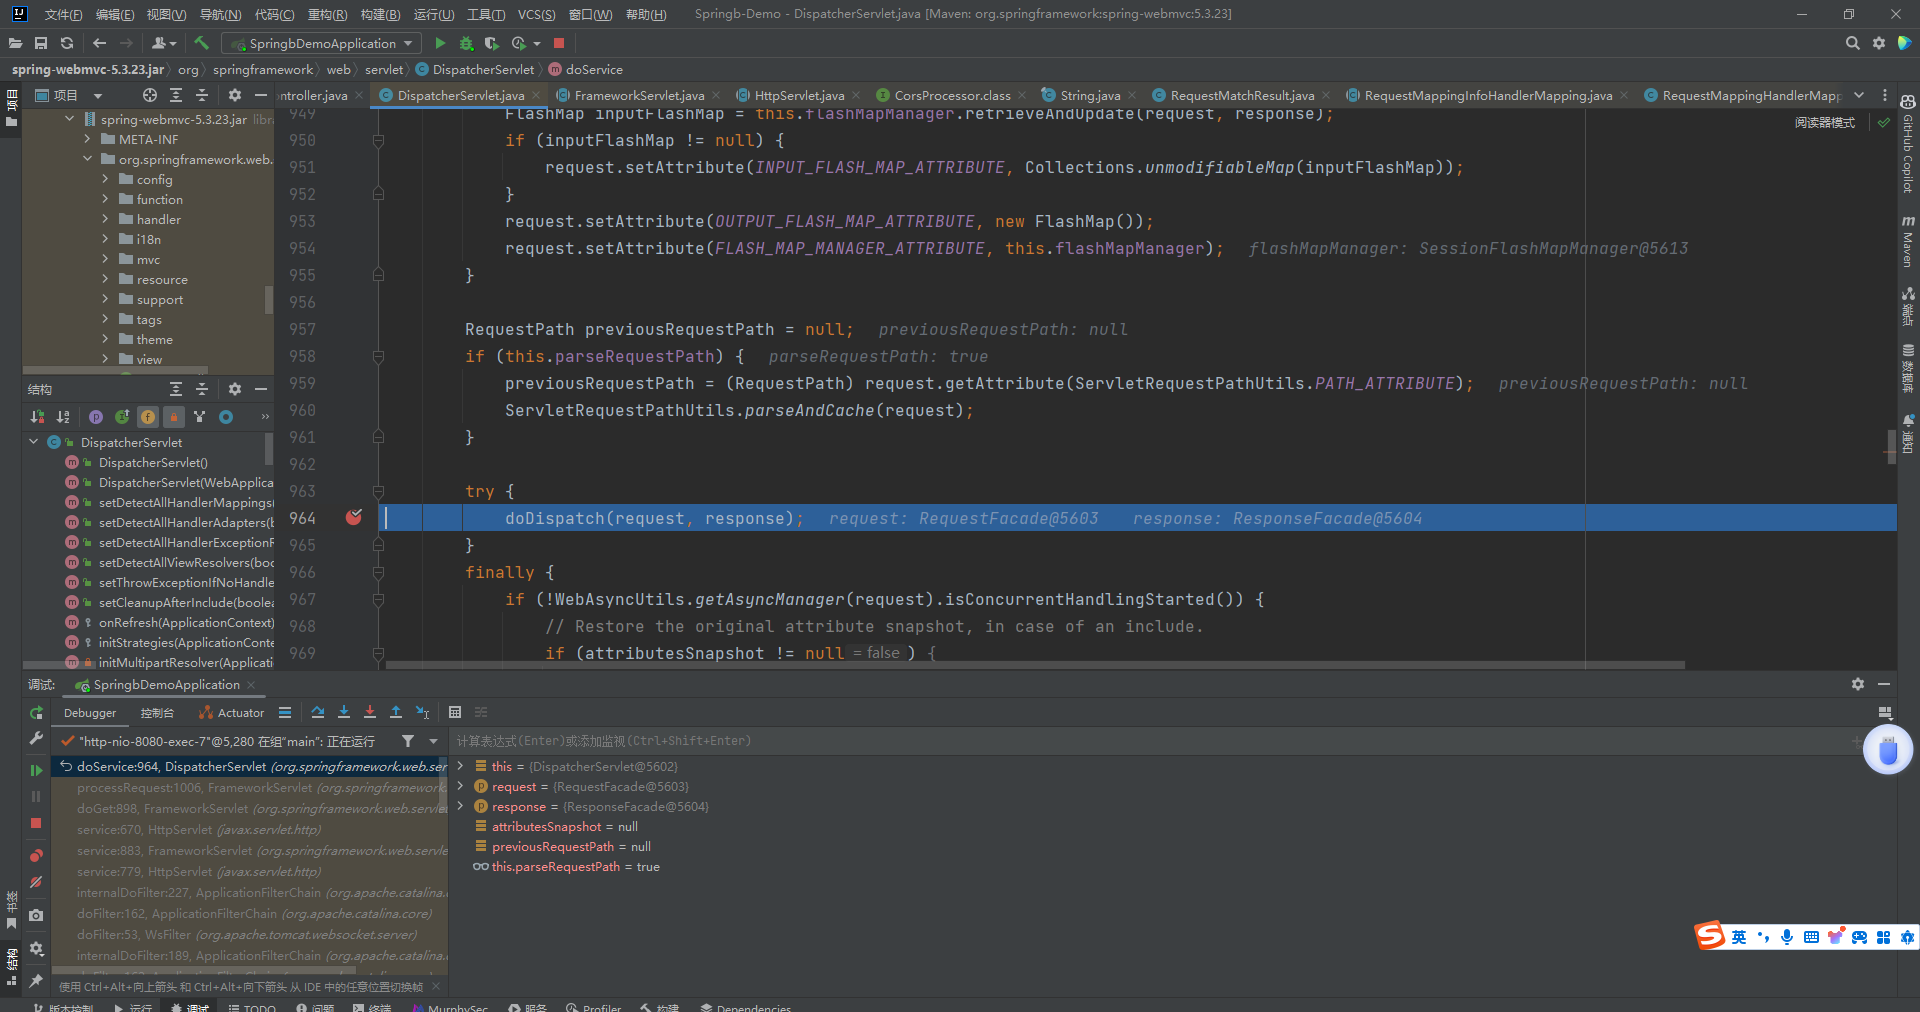Close the CorsProcessor.class tab
The width and height of the screenshot is (1920, 1012).
point(1022,95)
